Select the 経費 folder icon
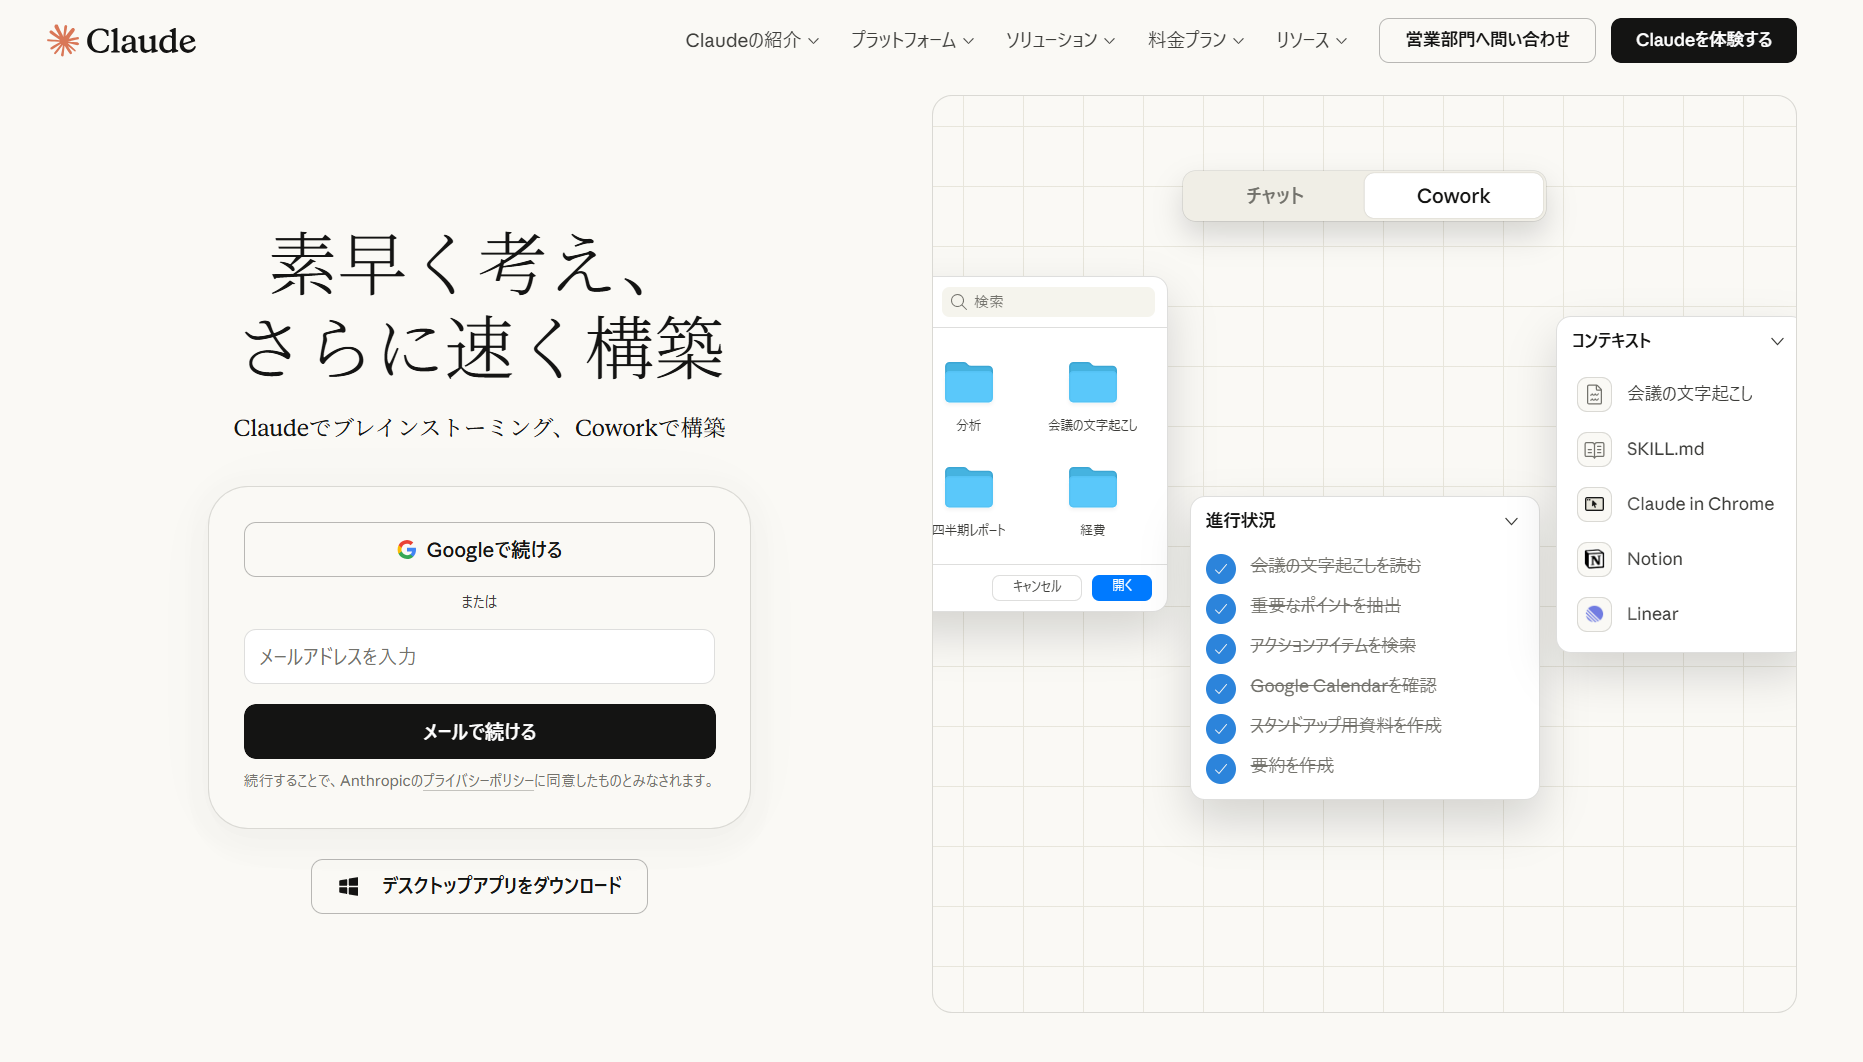Screen dimensions: 1863x1062 (x=1092, y=488)
